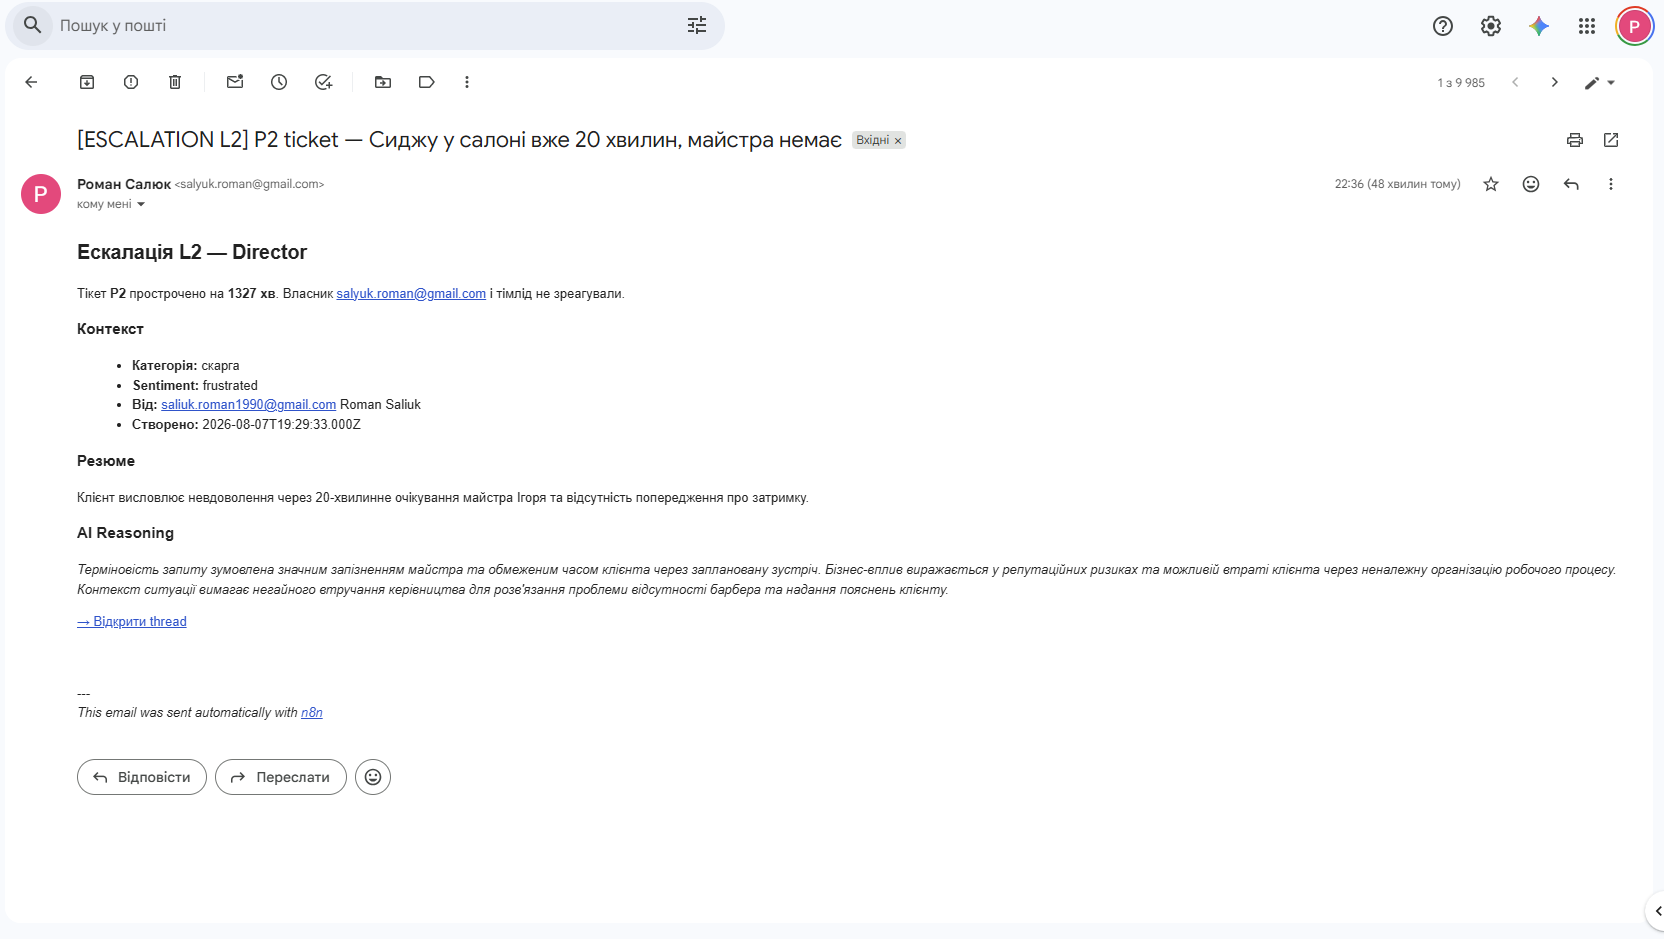Click the Переслати forward button
This screenshot has height=939, width=1664.
tap(281, 777)
